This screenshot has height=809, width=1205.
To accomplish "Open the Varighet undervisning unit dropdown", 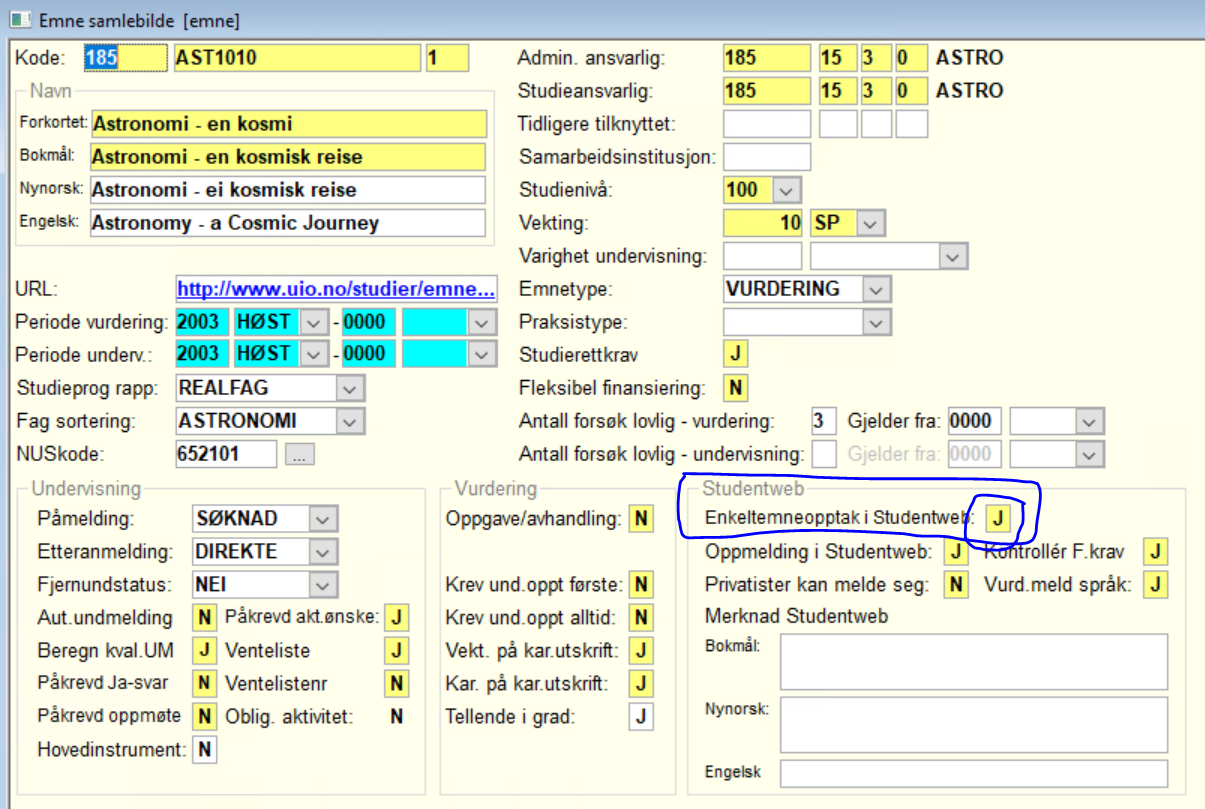I will coord(953,256).
